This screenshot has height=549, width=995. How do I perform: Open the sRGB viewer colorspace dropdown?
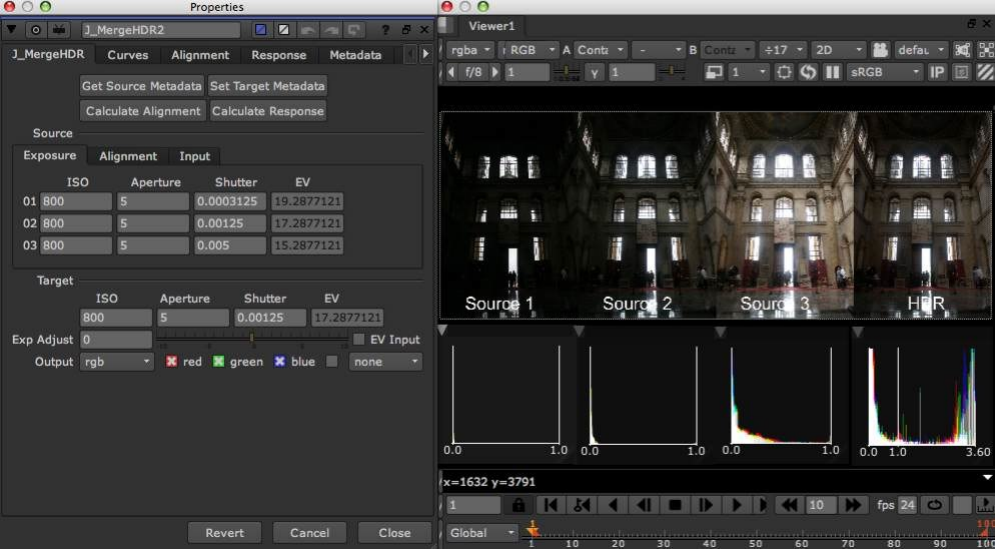click(x=885, y=73)
